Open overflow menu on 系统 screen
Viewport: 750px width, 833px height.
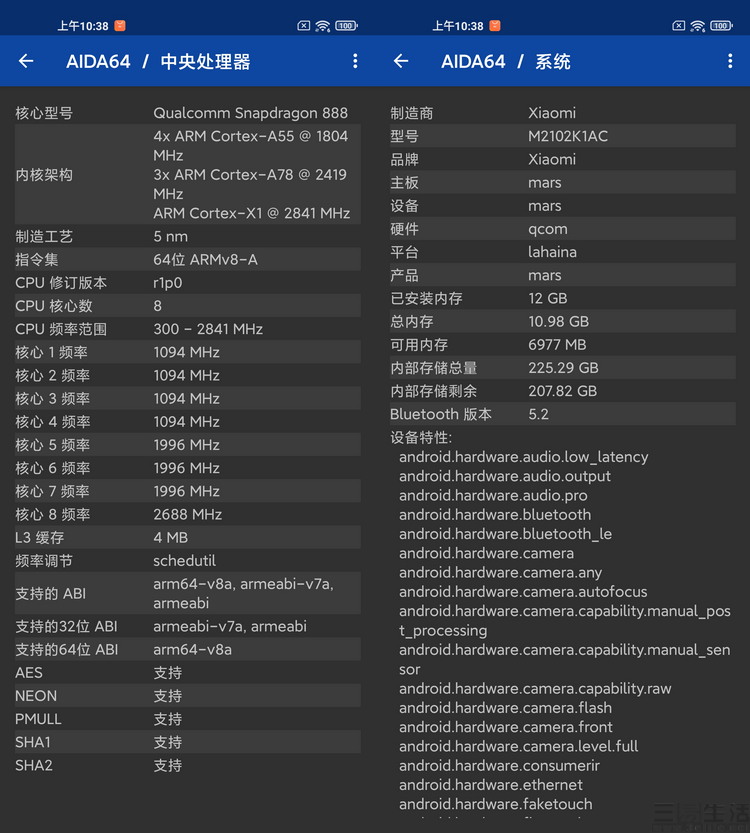(x=730, y=61)
